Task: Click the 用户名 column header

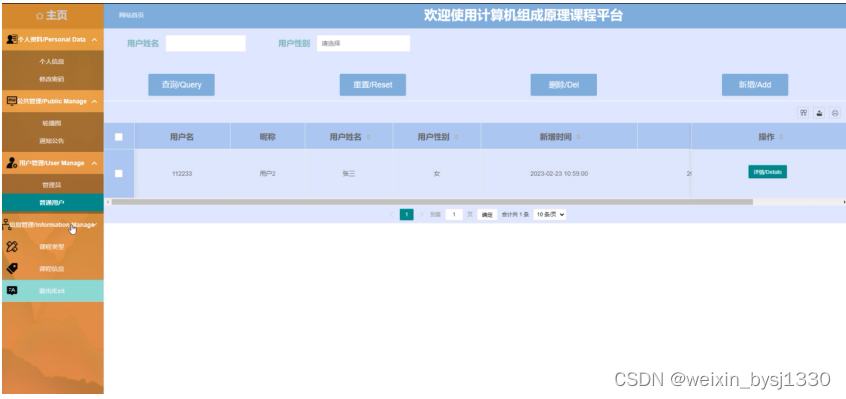Action: tap(182, 137)
